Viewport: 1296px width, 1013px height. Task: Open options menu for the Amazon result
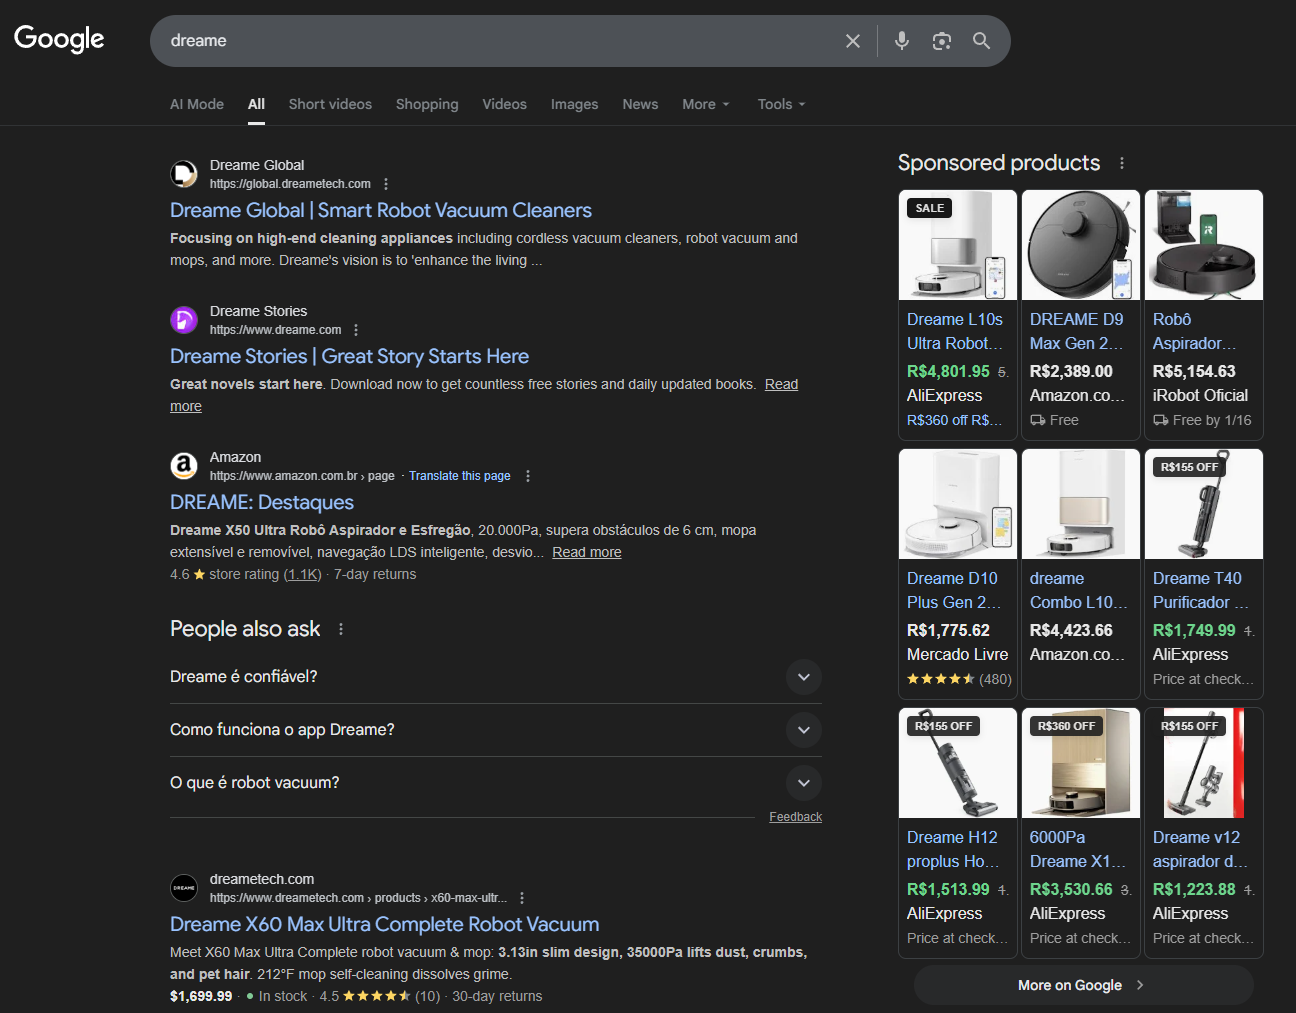pos(528,476)
